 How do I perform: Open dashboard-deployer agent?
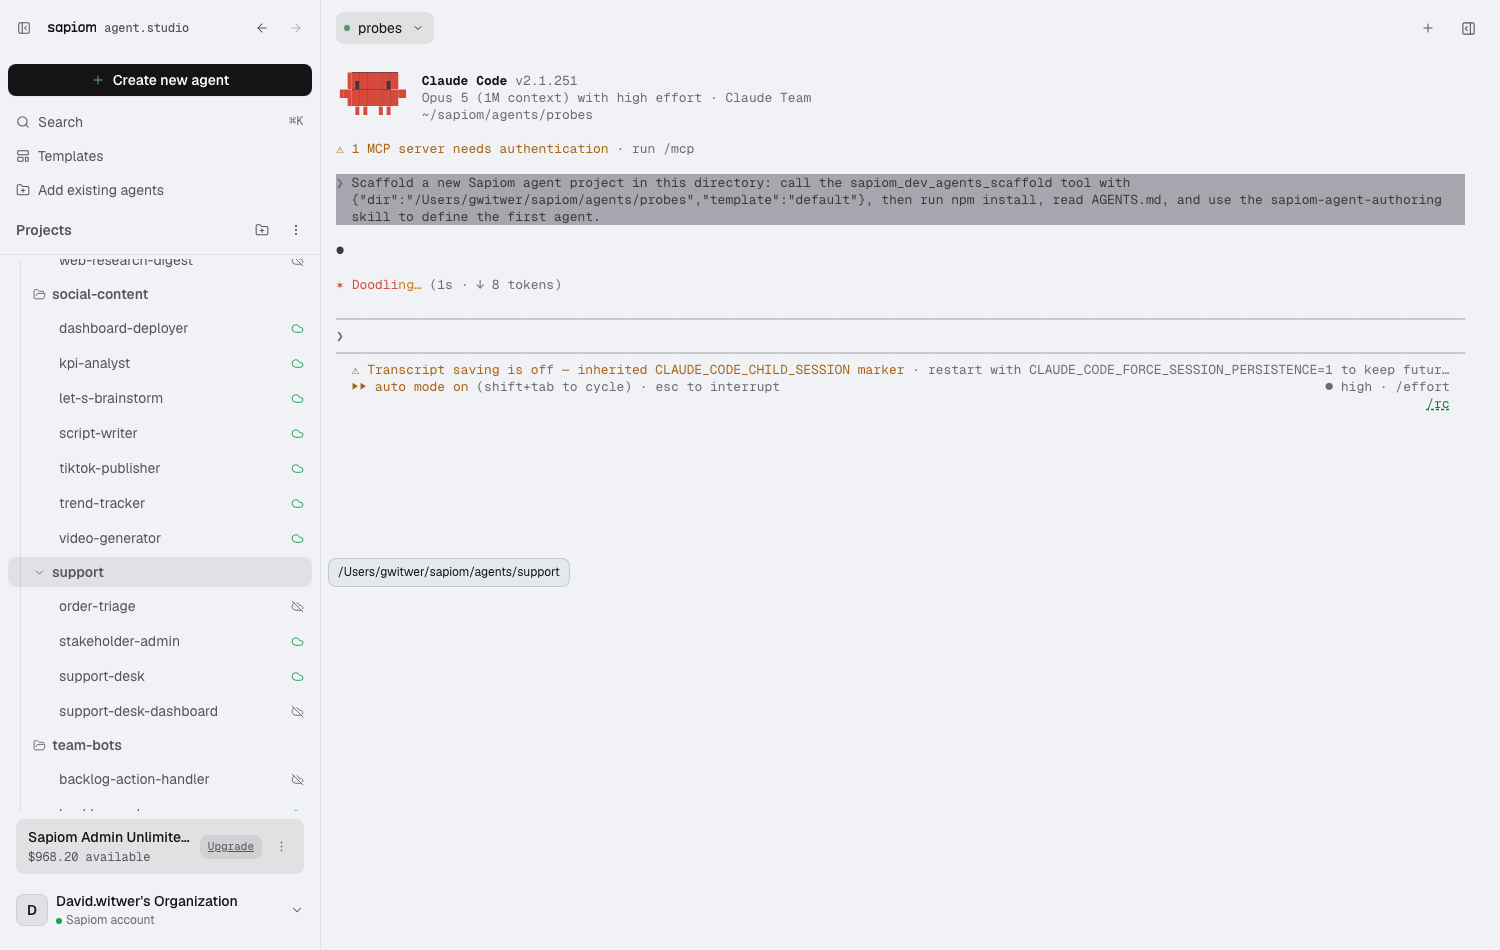coord(123,328)
